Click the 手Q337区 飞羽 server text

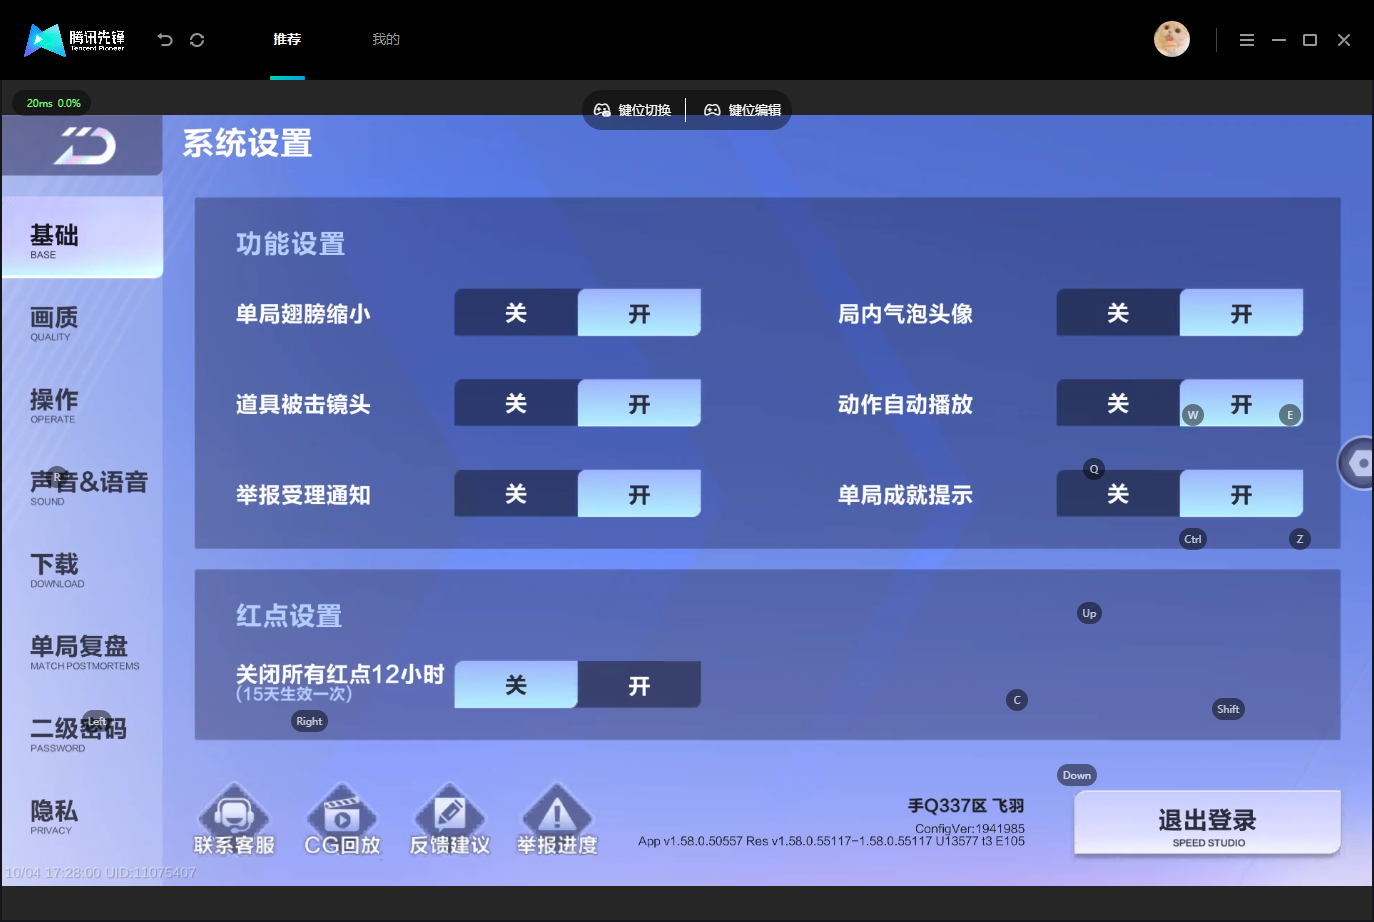pyautogui.click(x=966, y=805)
